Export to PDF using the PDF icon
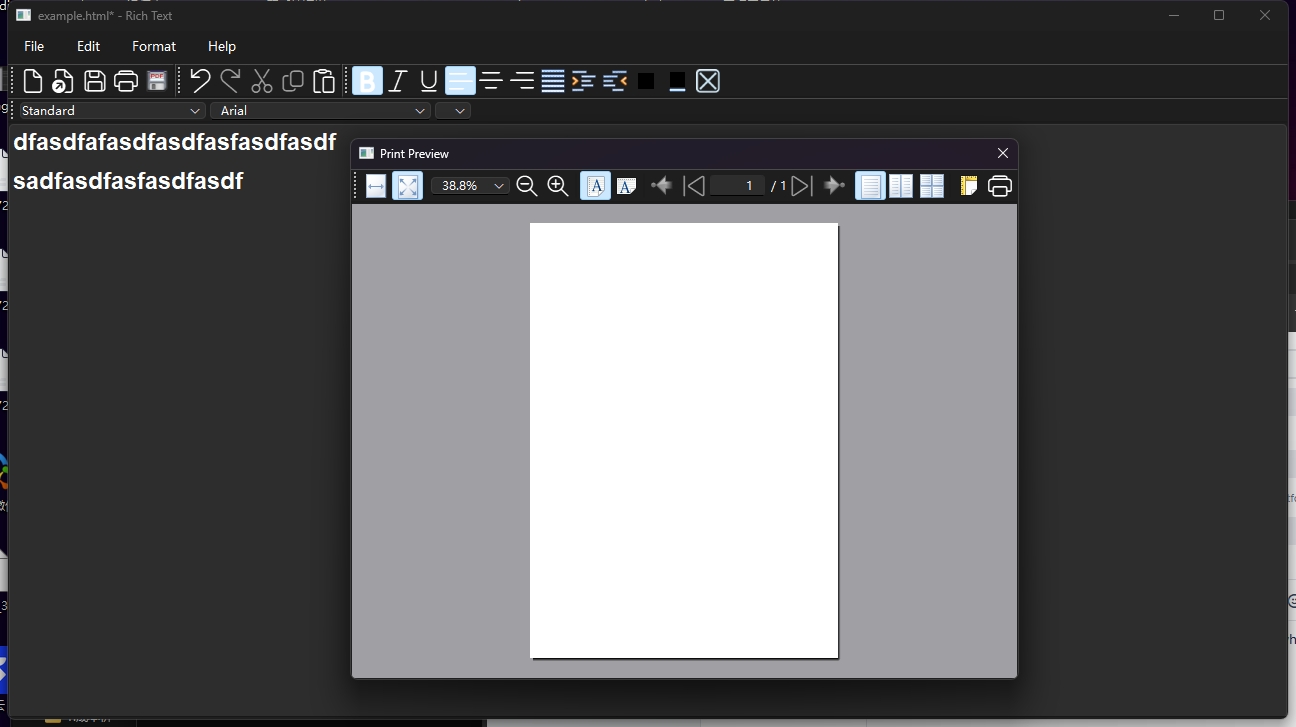 [157, 81]
